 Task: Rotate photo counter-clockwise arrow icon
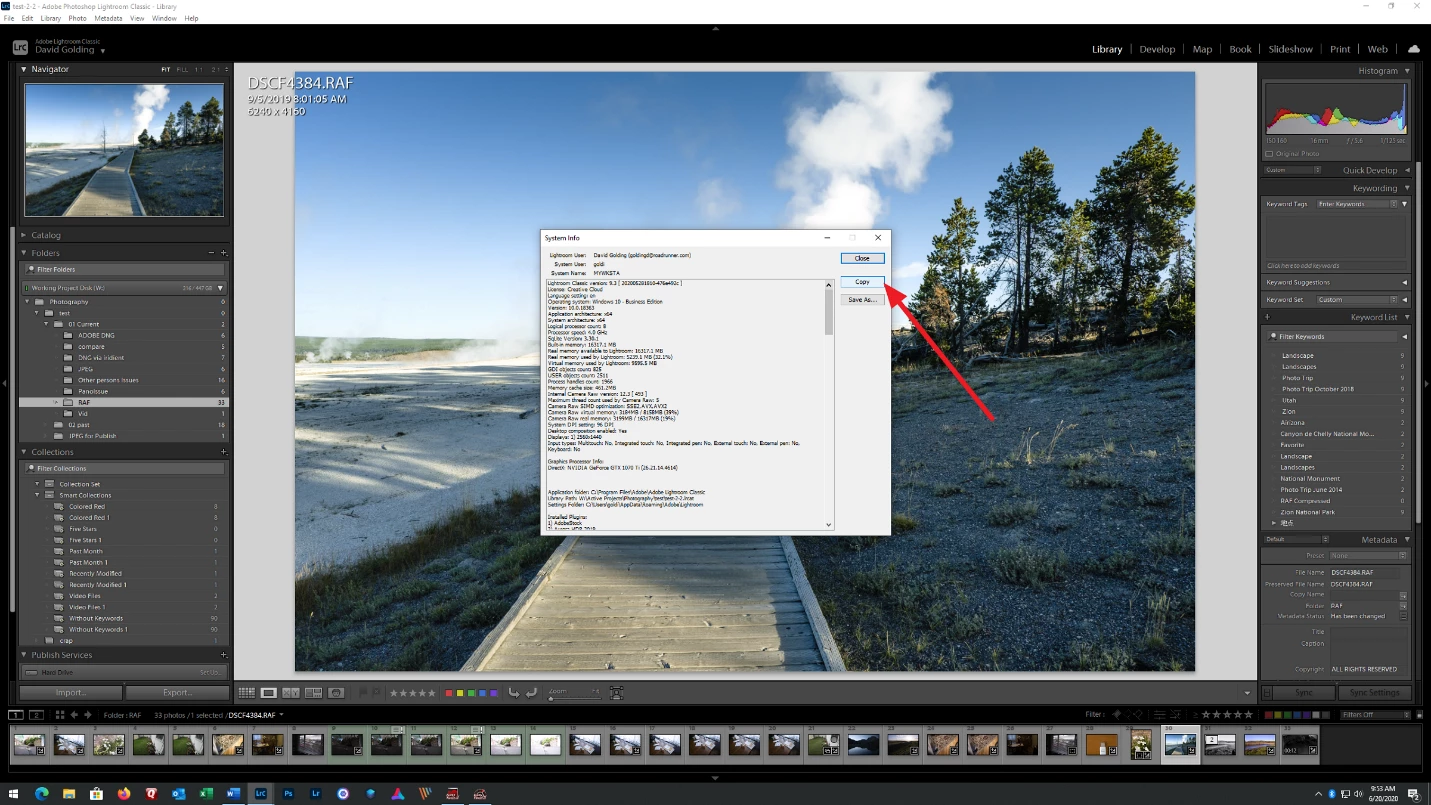[x=514, y=692]
